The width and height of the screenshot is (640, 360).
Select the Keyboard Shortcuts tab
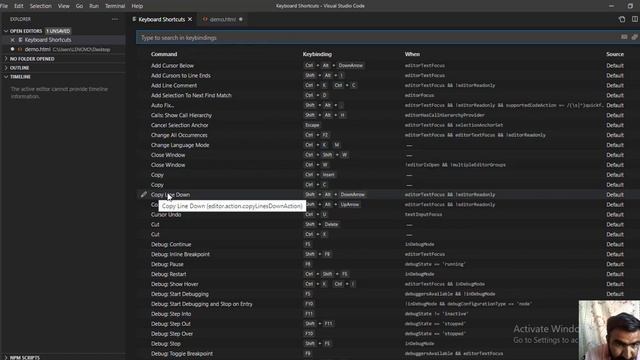(162, 19)
